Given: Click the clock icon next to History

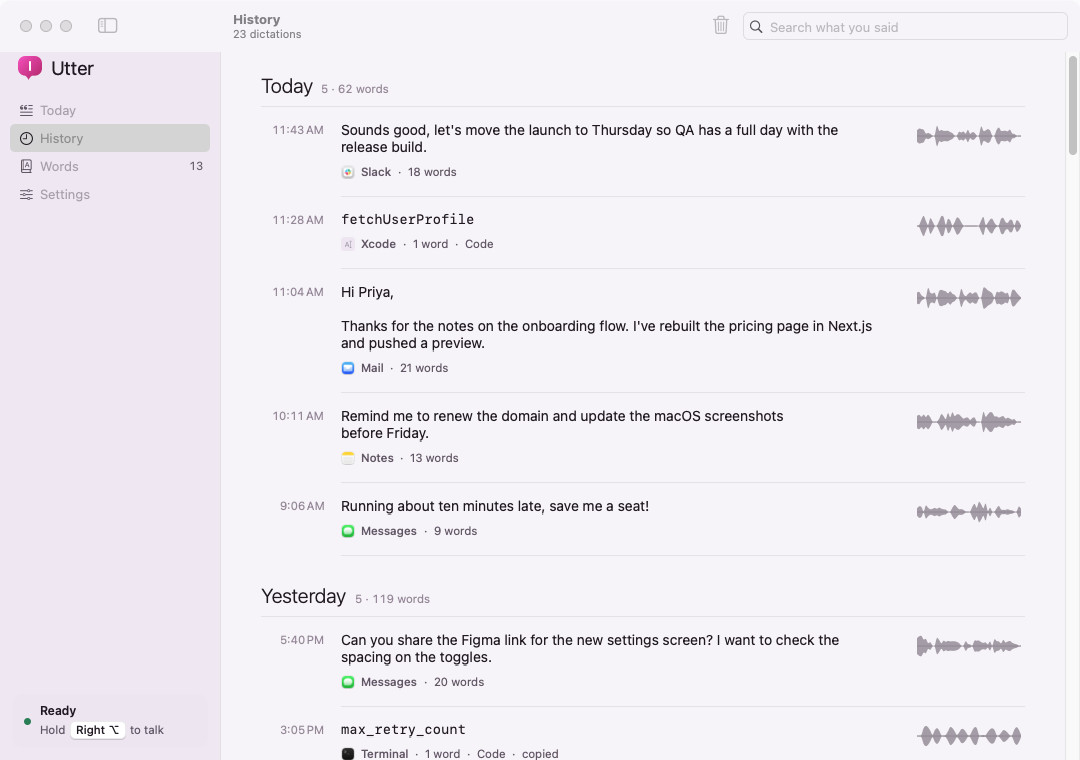Looking at the screenshot, I should [x=26, y=138].
